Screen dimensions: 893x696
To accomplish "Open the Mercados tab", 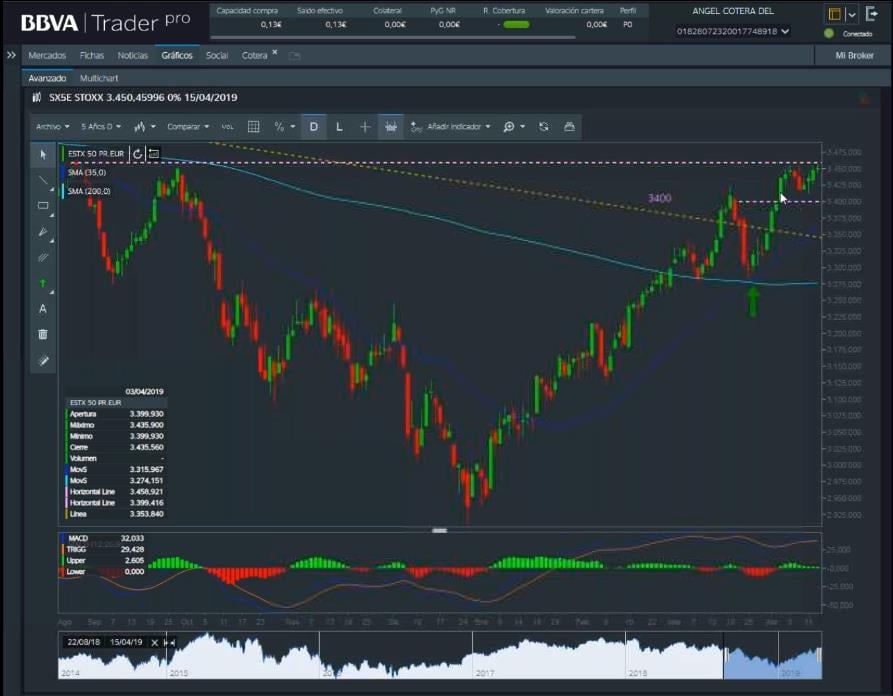I will click(47, 55).
